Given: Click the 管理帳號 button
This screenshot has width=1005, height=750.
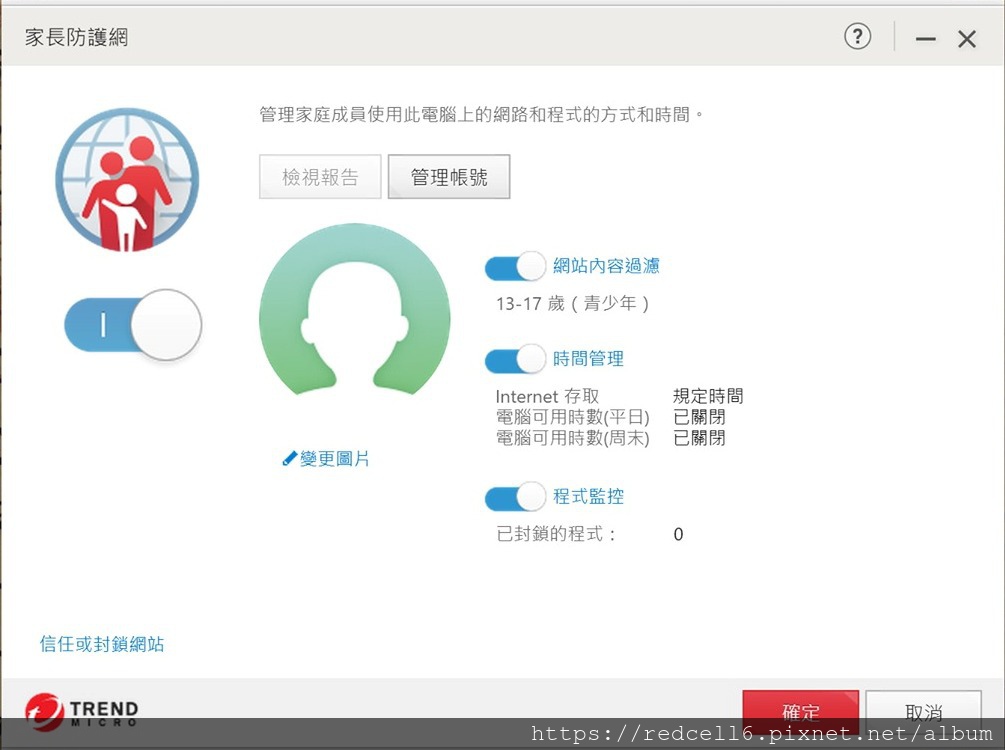Looking at the screenshot, I should (449, 177).
